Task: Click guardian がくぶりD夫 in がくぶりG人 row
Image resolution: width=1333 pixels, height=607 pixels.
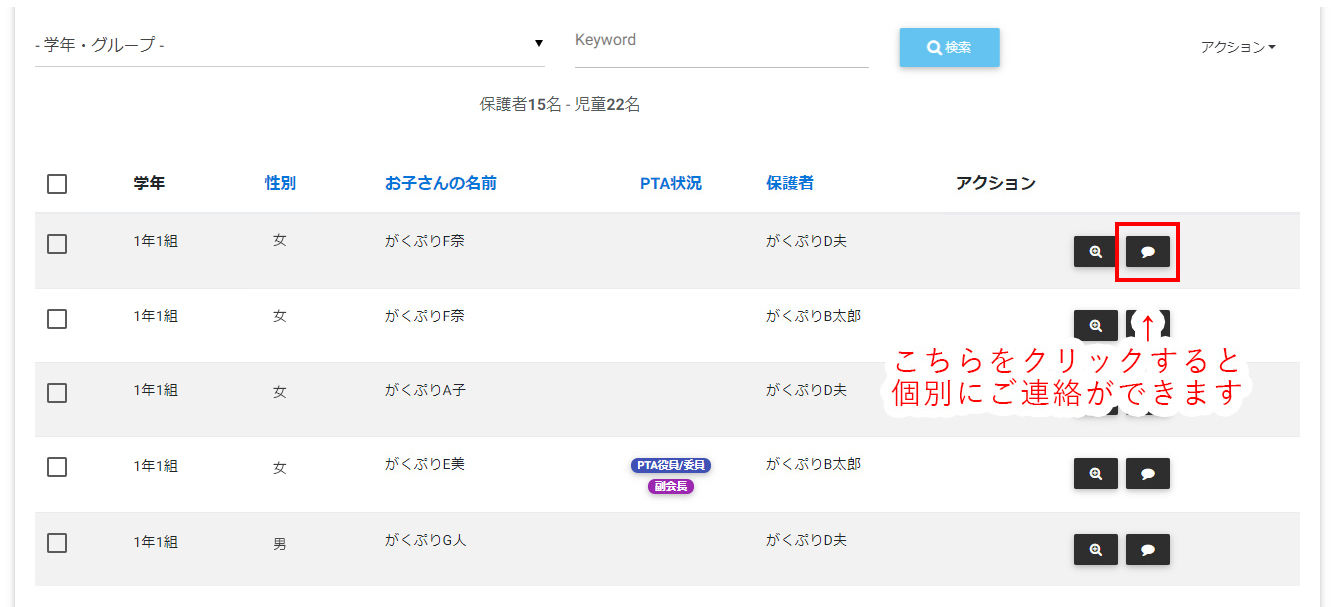Action: [x=806, y=540]
